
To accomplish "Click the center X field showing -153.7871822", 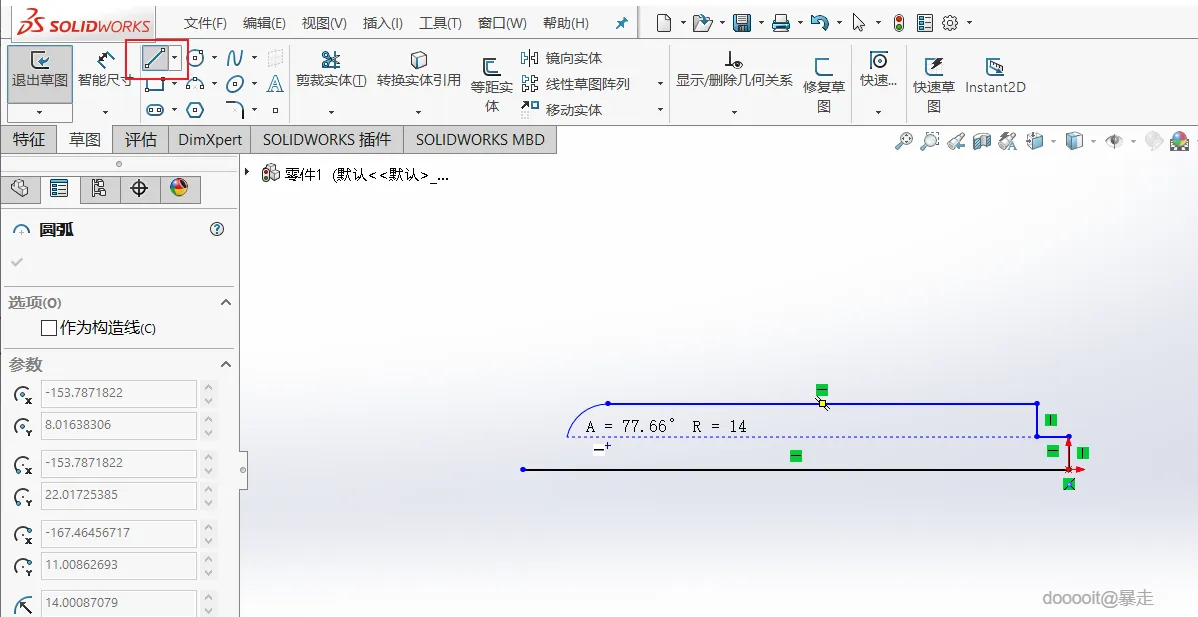I will click(x=118, y=393).
